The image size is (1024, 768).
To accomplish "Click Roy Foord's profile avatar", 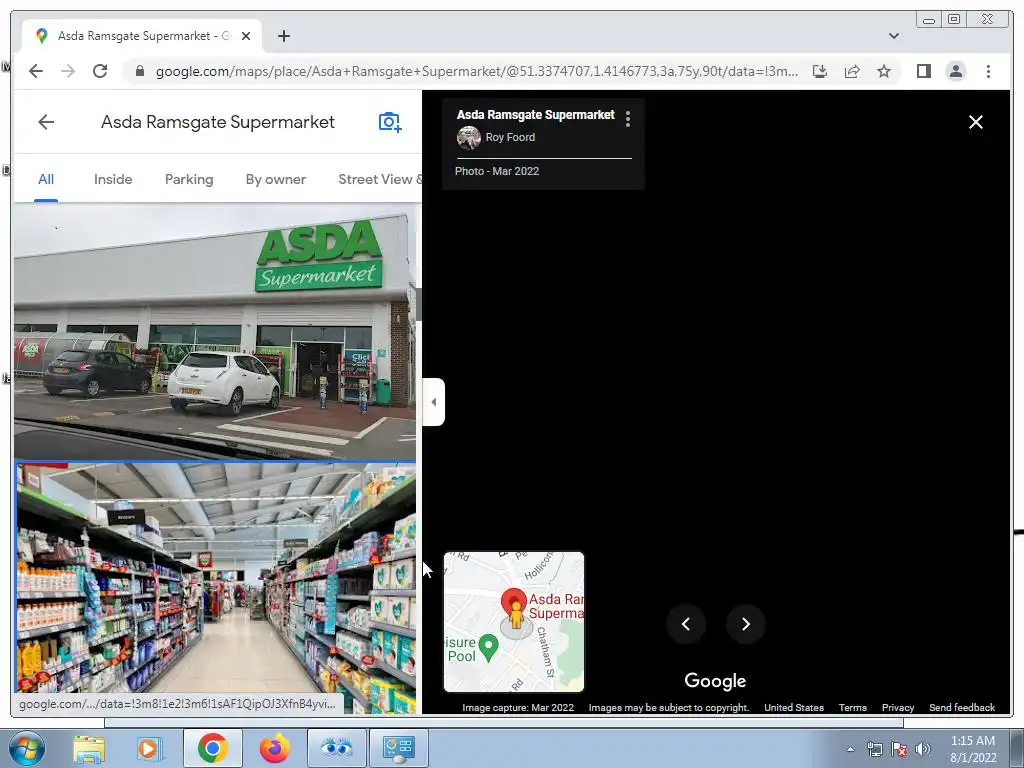I will (x=468, y=137).
